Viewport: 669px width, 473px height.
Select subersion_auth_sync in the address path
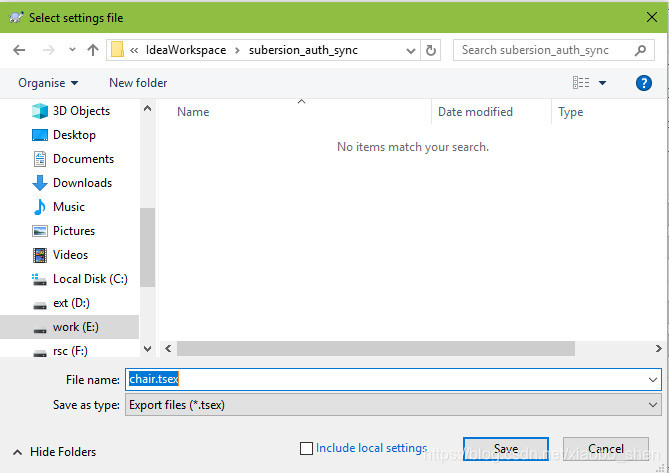[x=303, y=50]
